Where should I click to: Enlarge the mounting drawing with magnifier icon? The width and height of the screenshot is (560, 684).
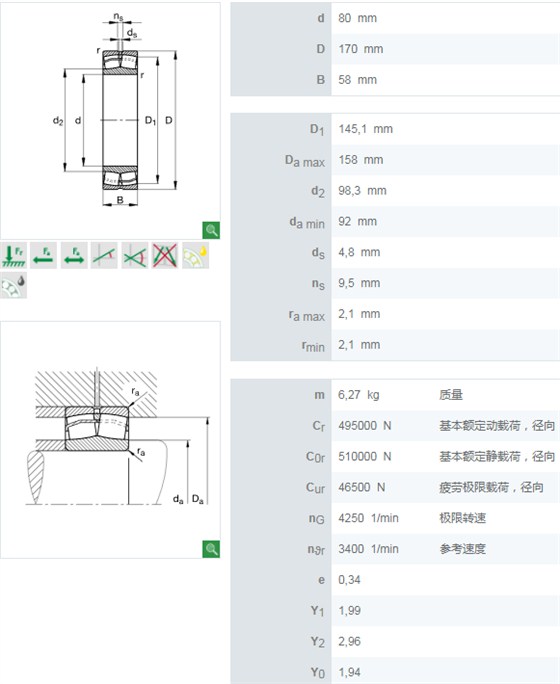pos(211,549)
